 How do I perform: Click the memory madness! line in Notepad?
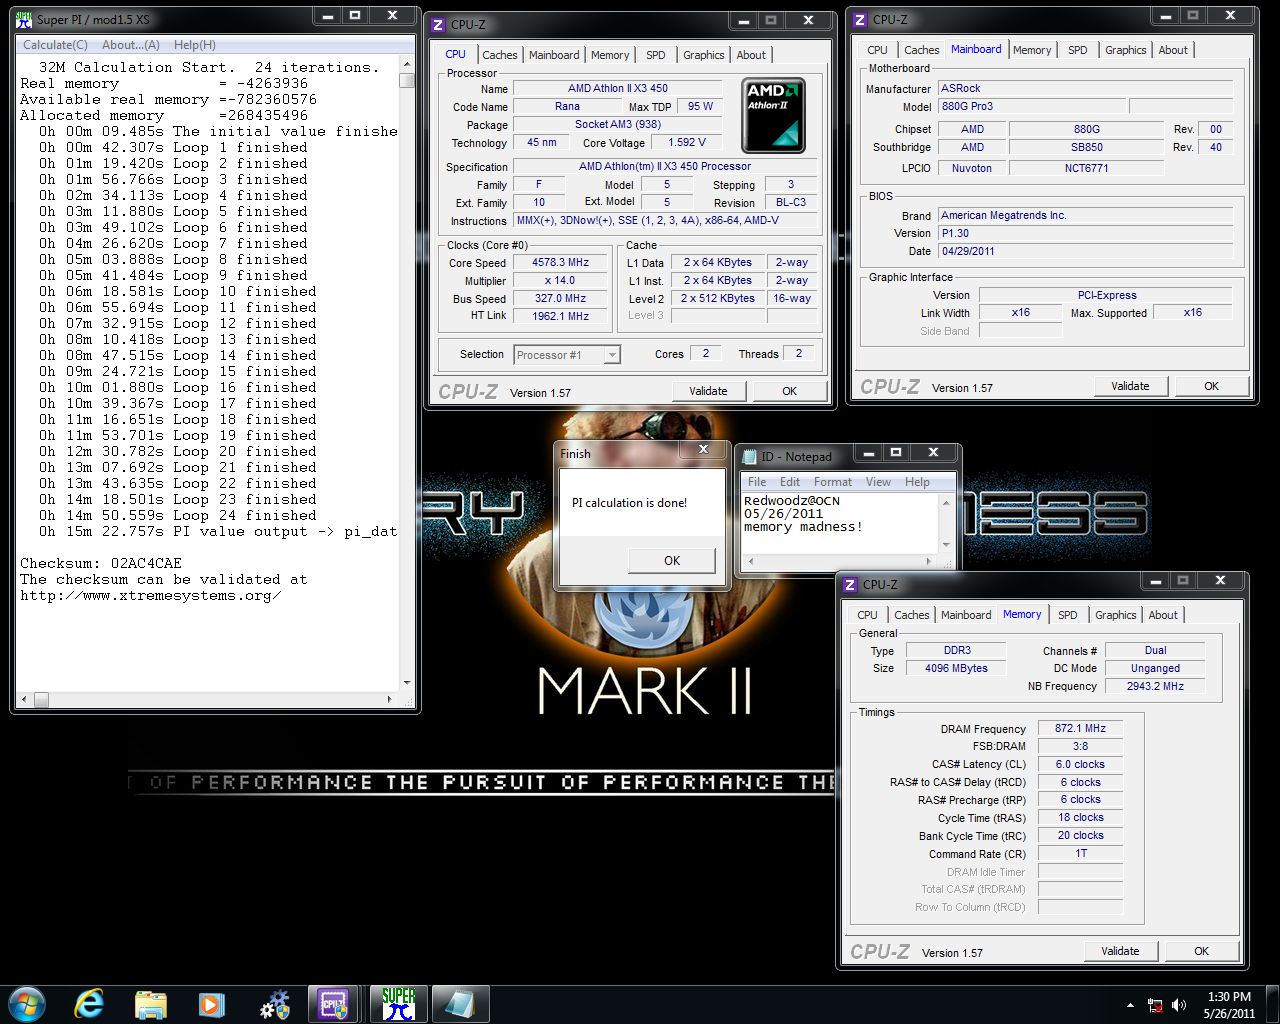tap(803, 527)
